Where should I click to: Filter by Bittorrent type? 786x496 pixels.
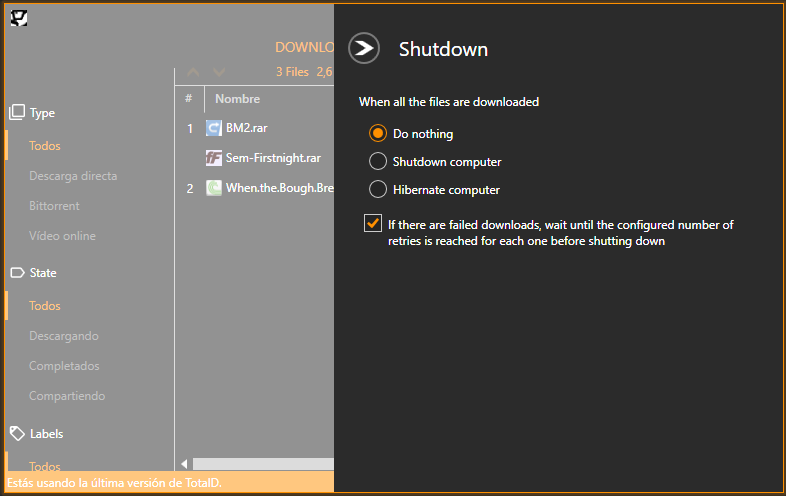click(54, 206)
